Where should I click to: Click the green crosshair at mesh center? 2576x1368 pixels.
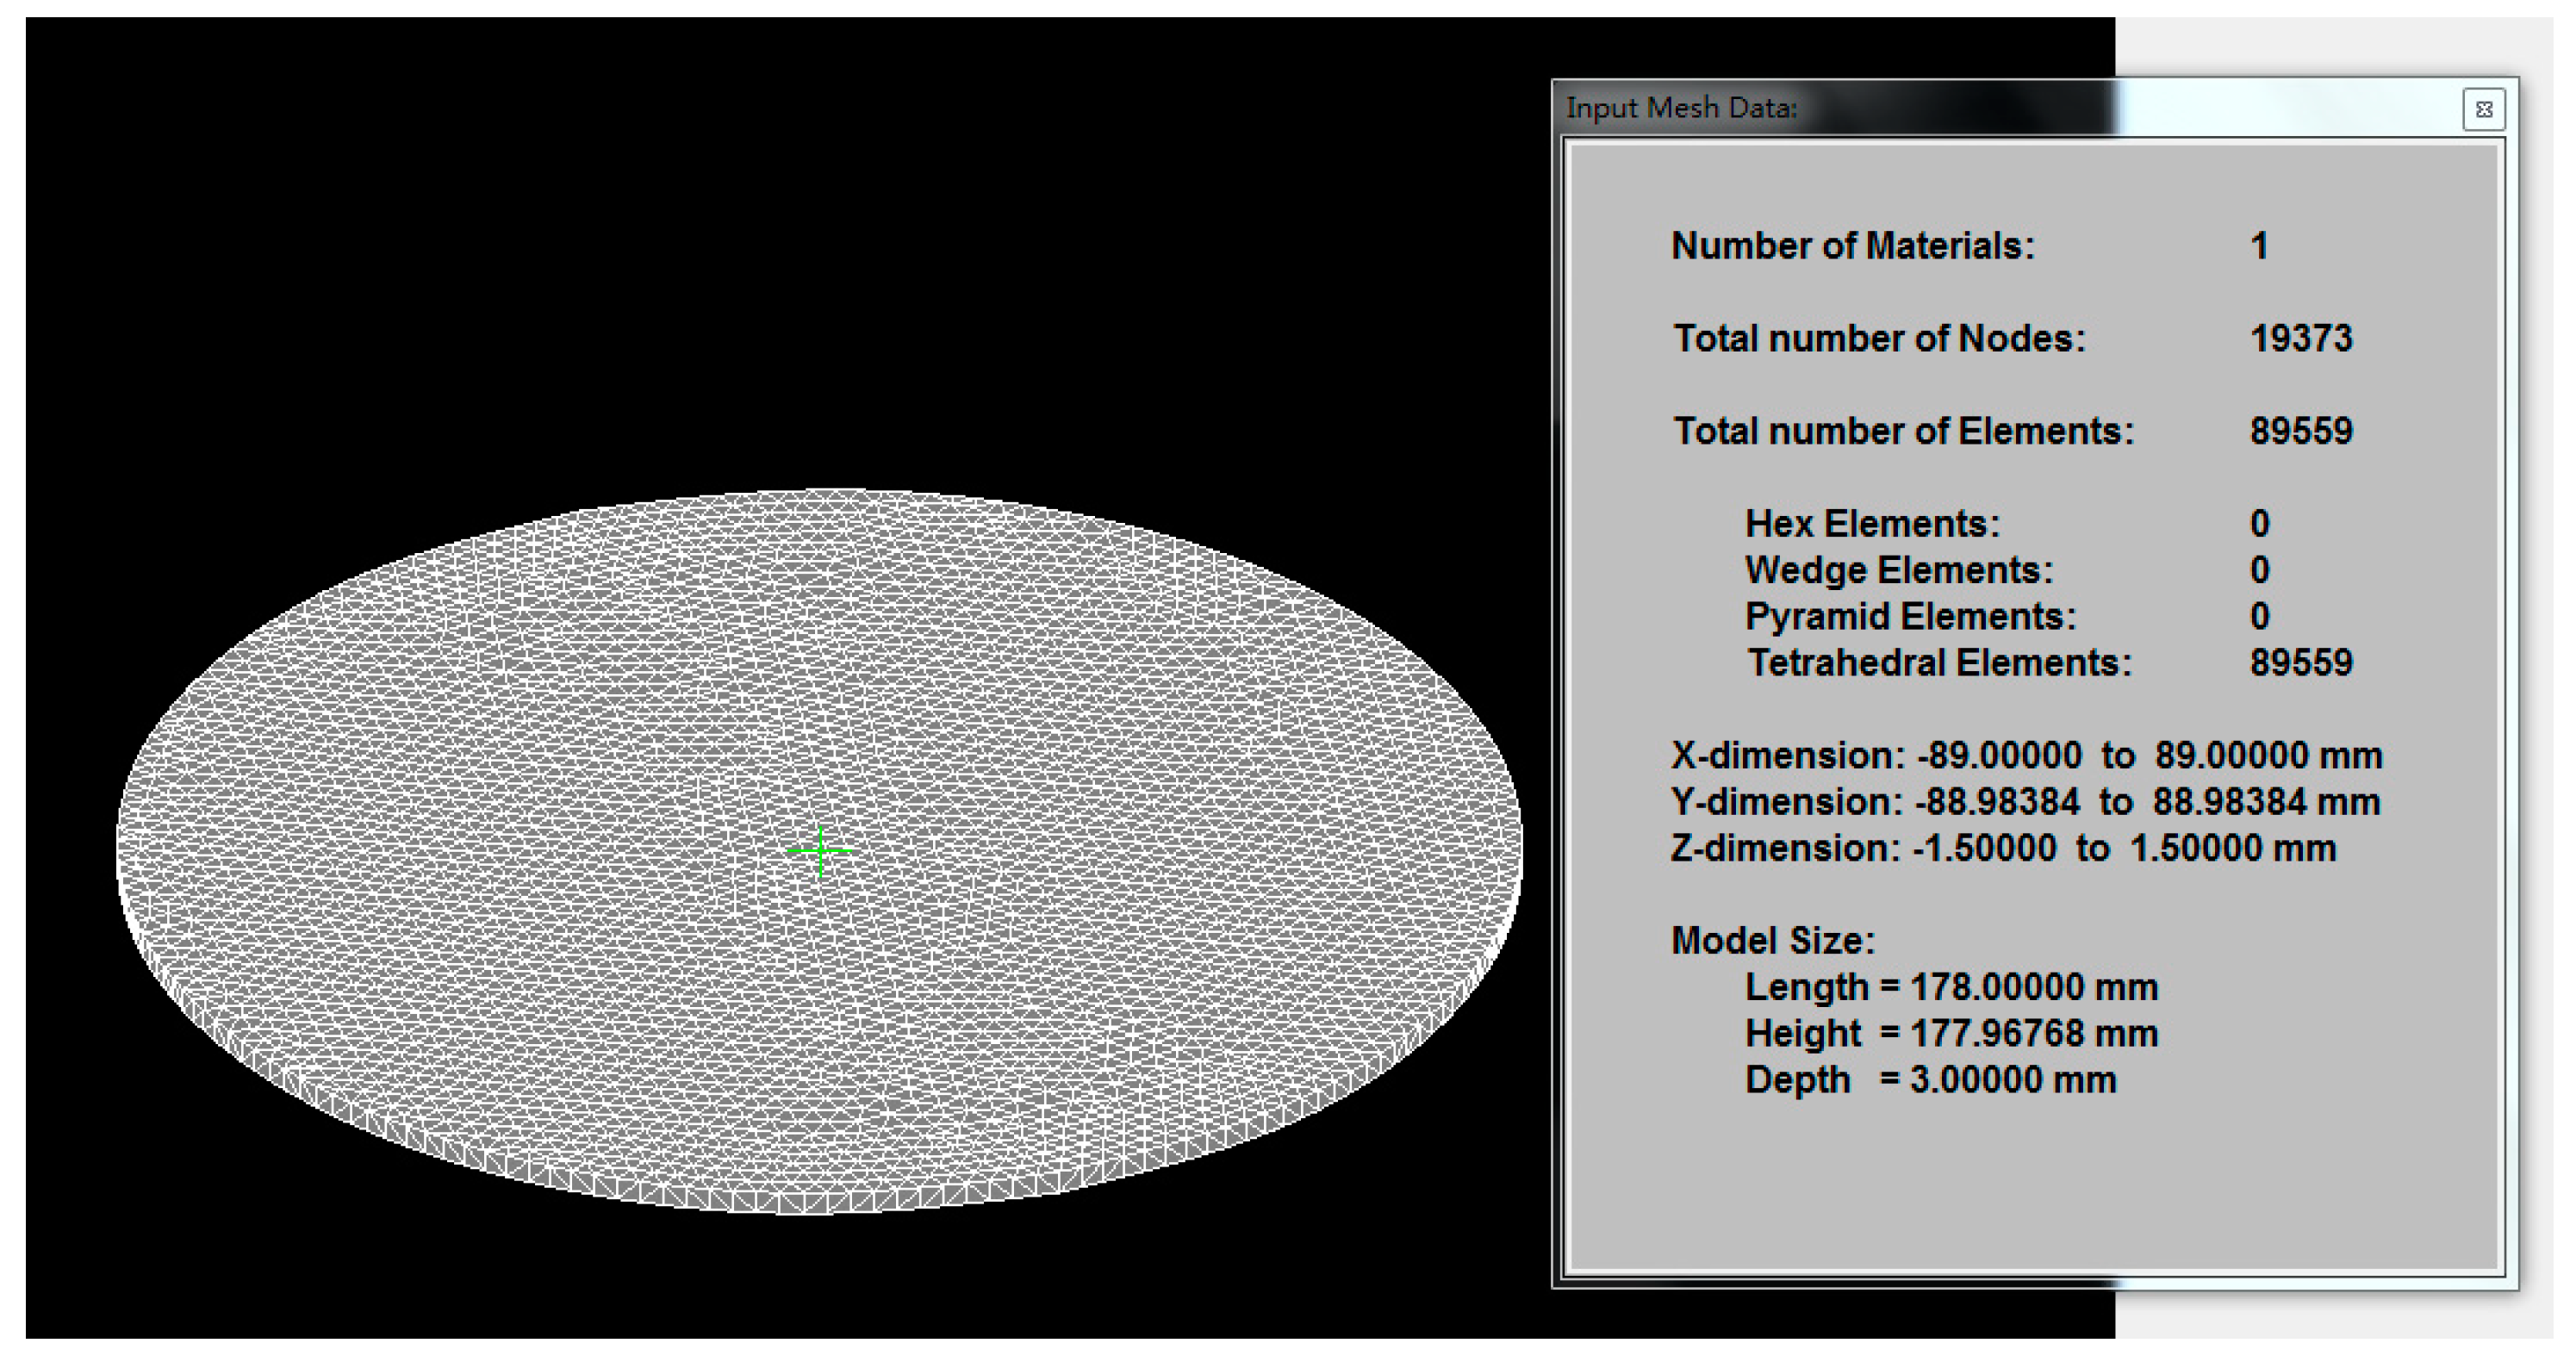(x=821, y=851)
